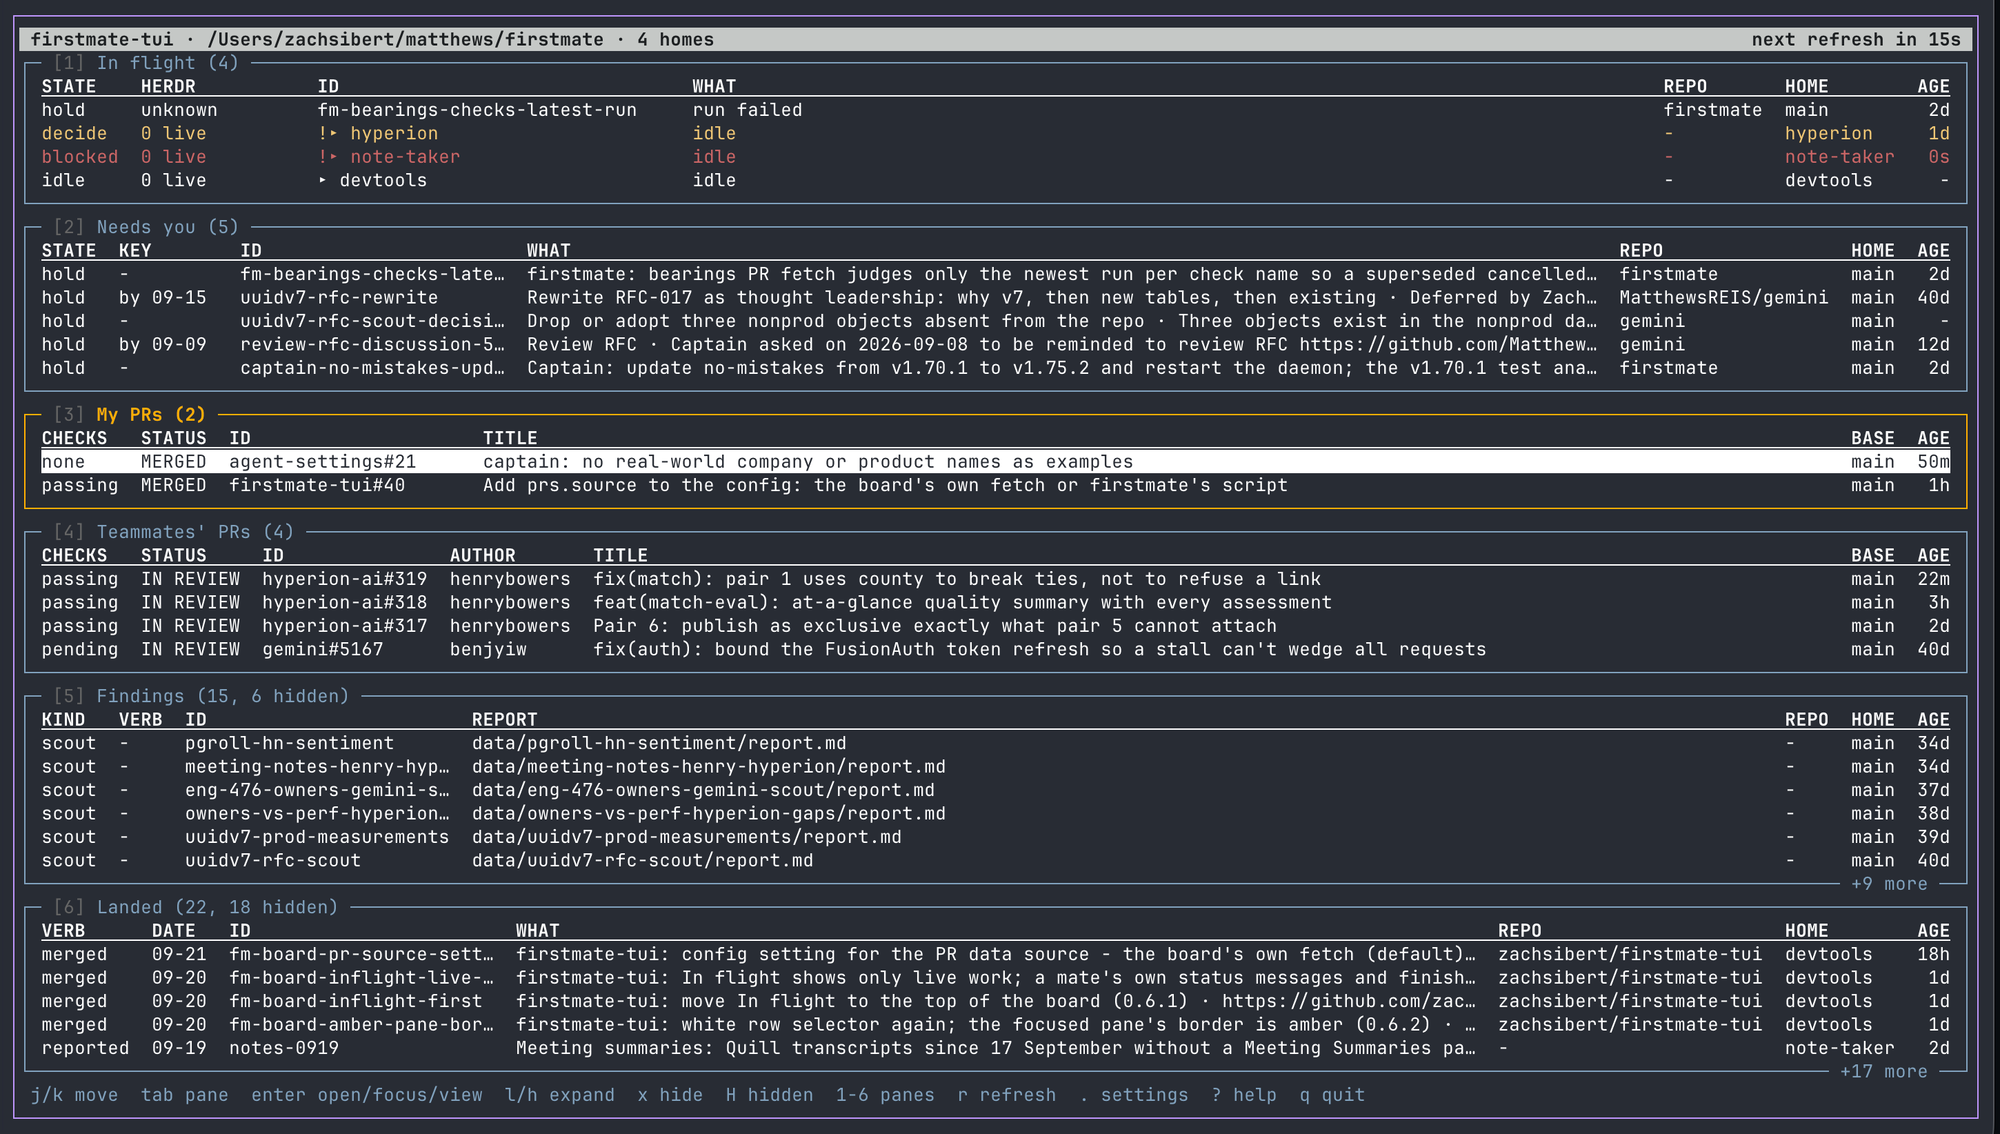Screen dimensions: 2000x1134
Task: Select the 'blocked' state of note-taker
Action: (80, 157)
